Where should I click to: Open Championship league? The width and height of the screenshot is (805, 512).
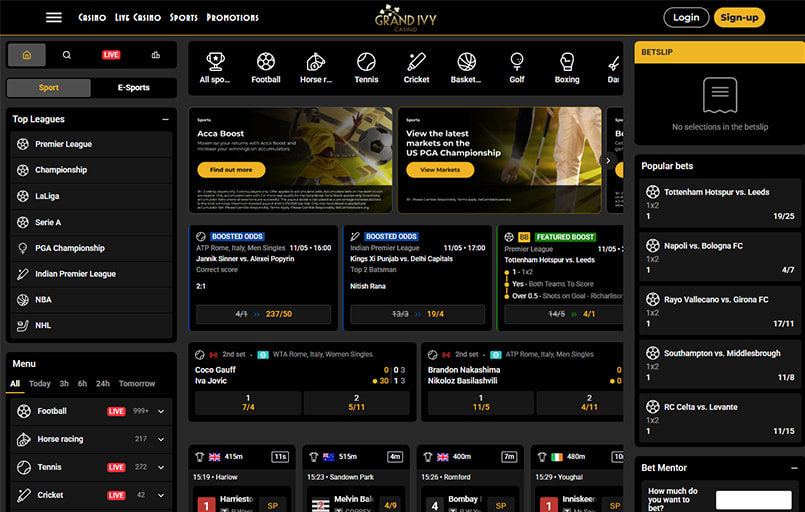point(91,170)
